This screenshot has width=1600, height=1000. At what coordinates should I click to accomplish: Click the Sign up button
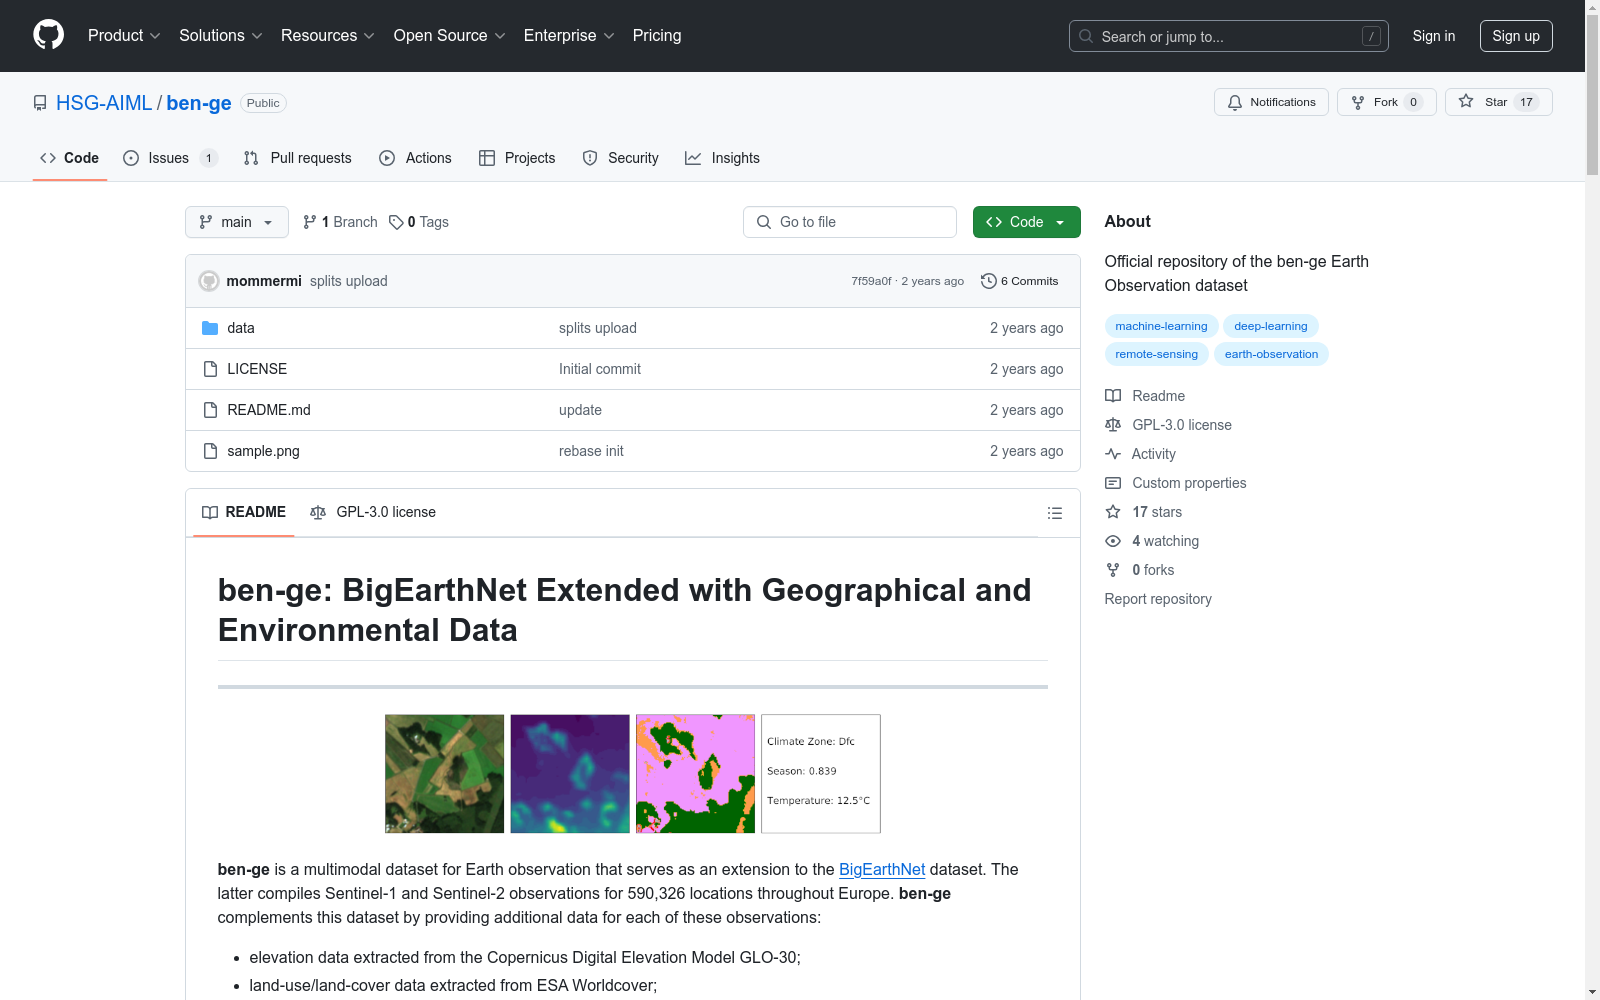1516,36
